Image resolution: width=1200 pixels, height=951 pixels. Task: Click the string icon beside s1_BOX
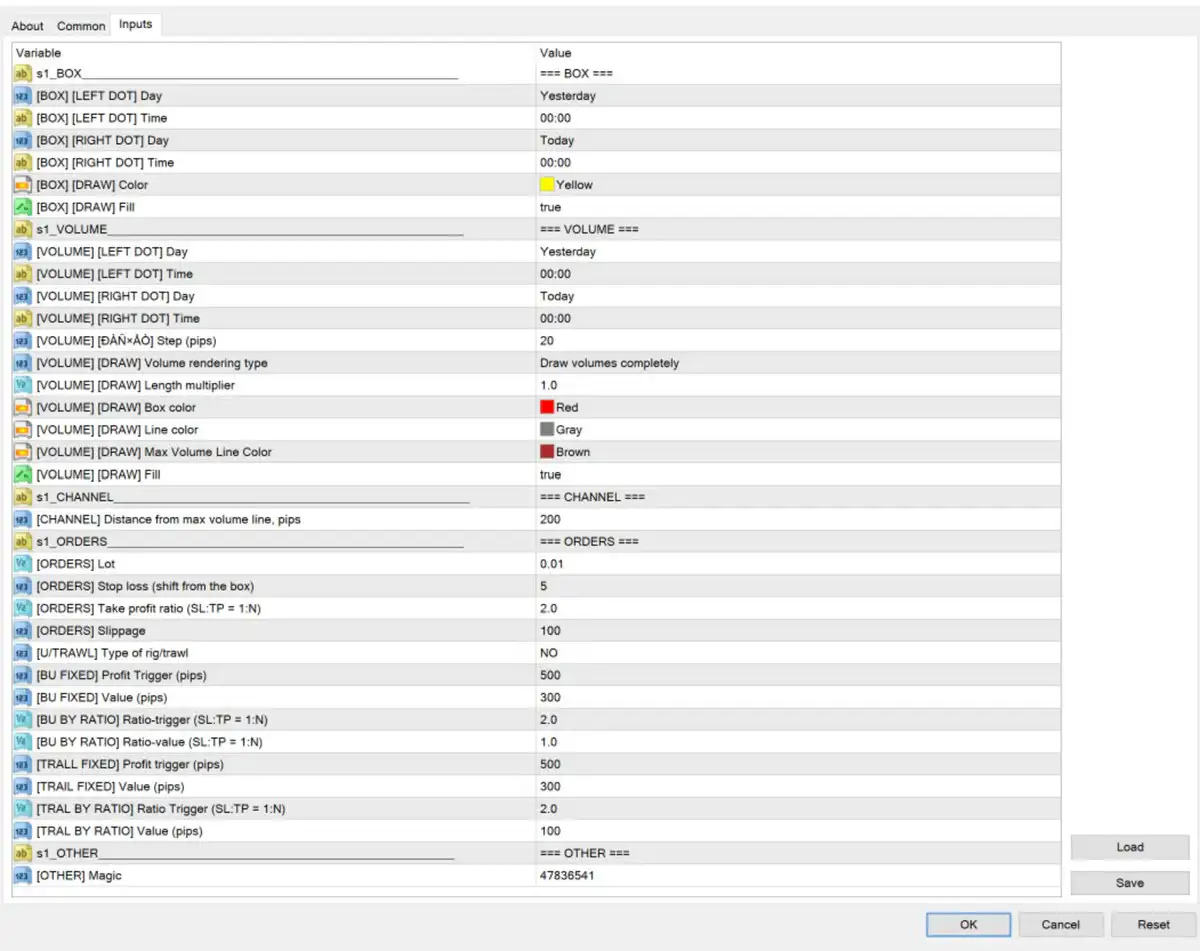pos(22,74)
